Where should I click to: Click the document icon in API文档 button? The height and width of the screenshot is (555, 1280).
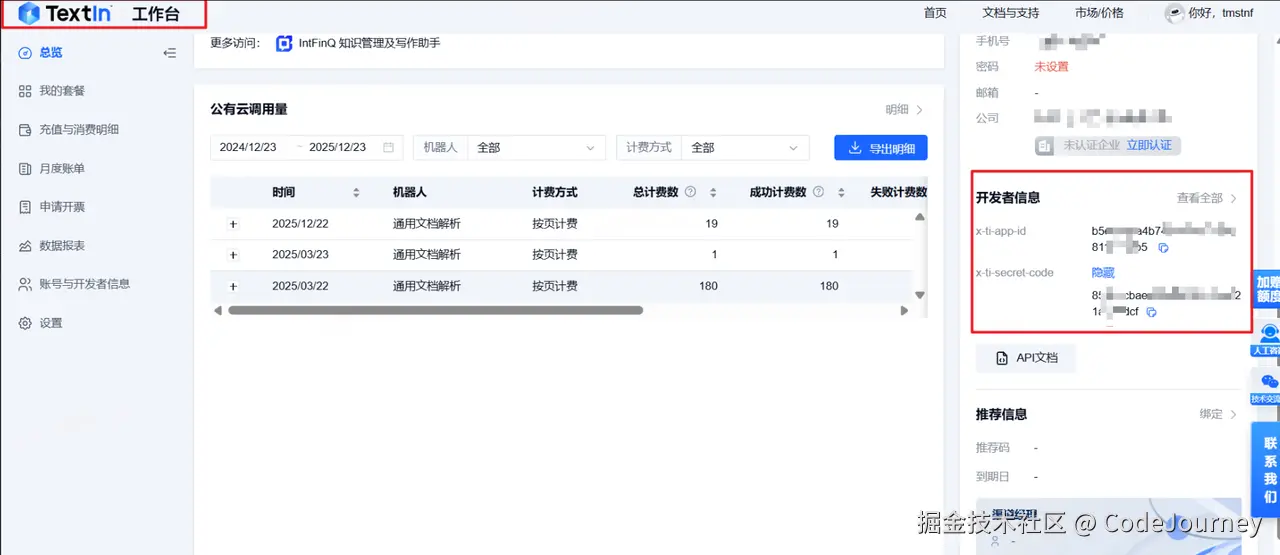tap(1002, 358)
